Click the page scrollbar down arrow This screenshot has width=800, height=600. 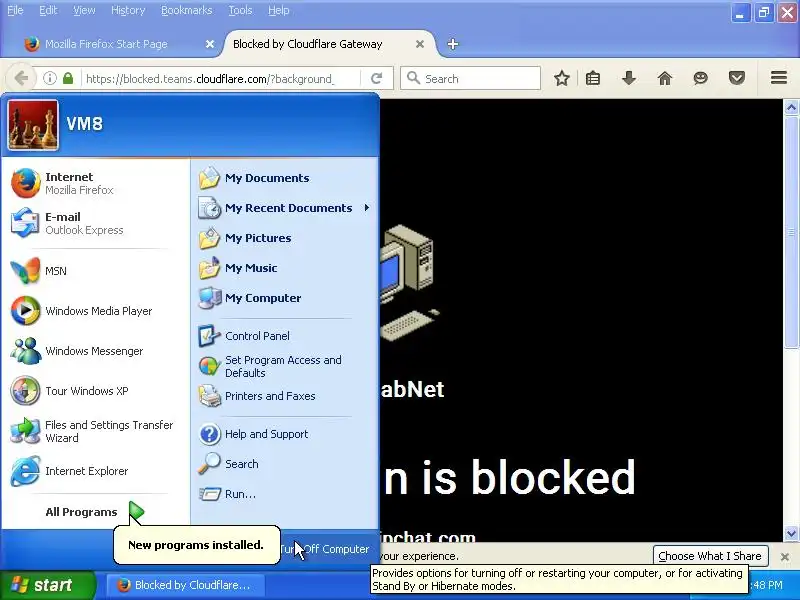coord(791,534)
